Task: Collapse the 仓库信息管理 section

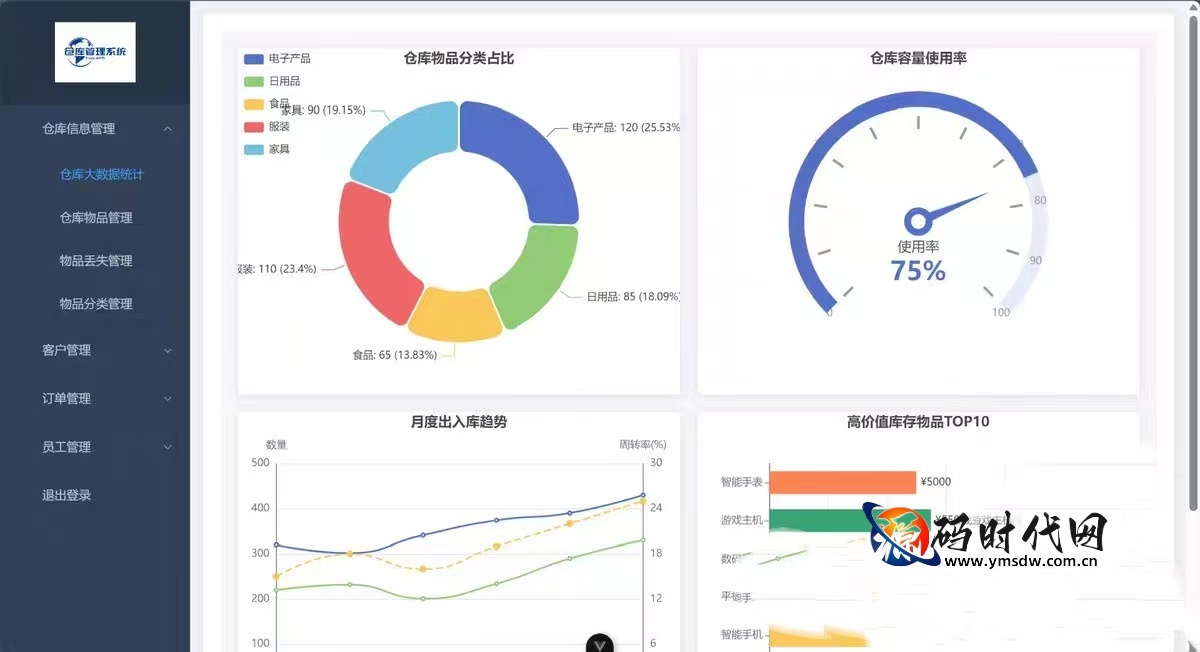Action: 95,129
